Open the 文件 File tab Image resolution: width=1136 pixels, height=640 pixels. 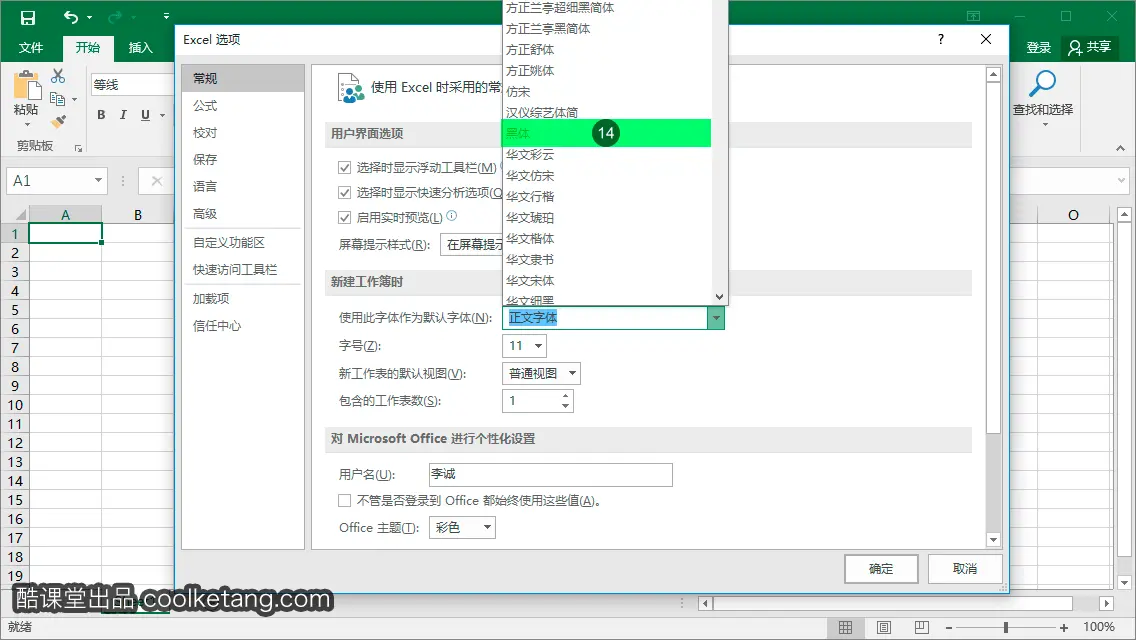pos(30,48)
